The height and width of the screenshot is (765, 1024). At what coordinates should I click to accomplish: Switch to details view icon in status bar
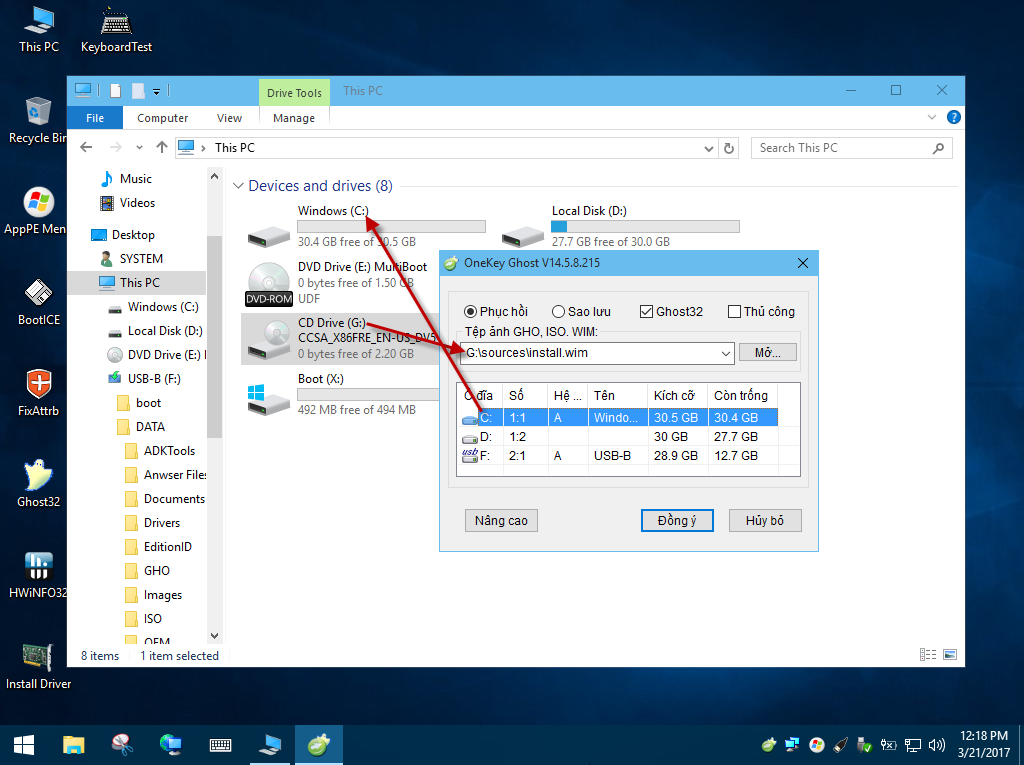click(927, 655)
